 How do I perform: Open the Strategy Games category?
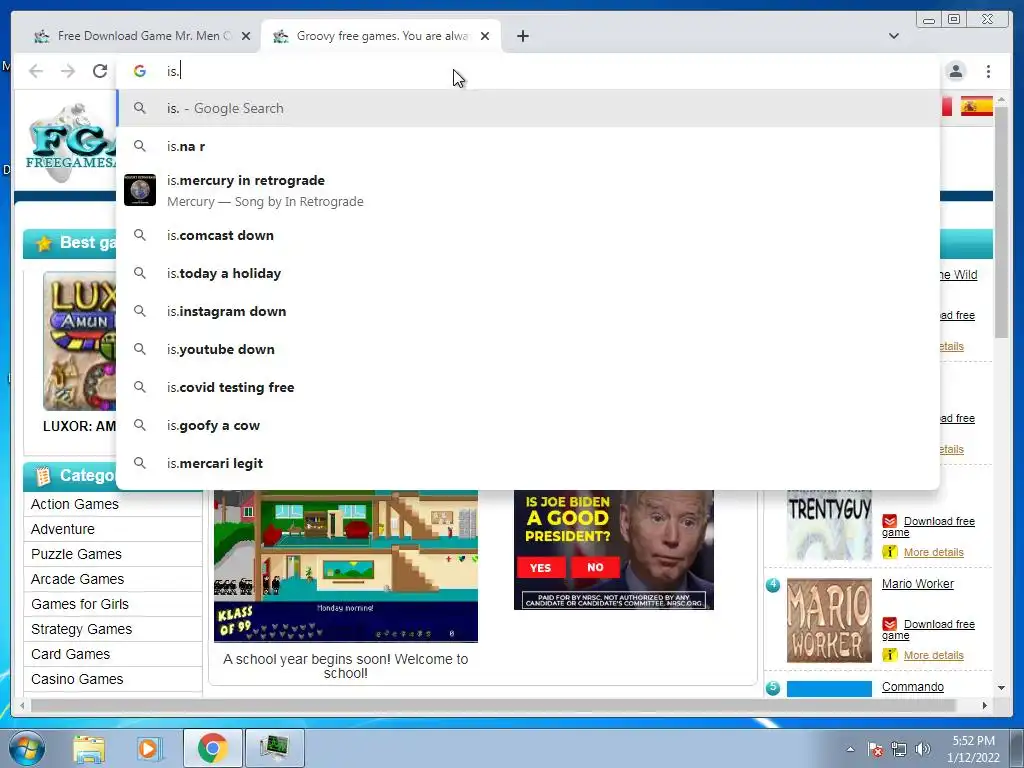click(82, 629)
